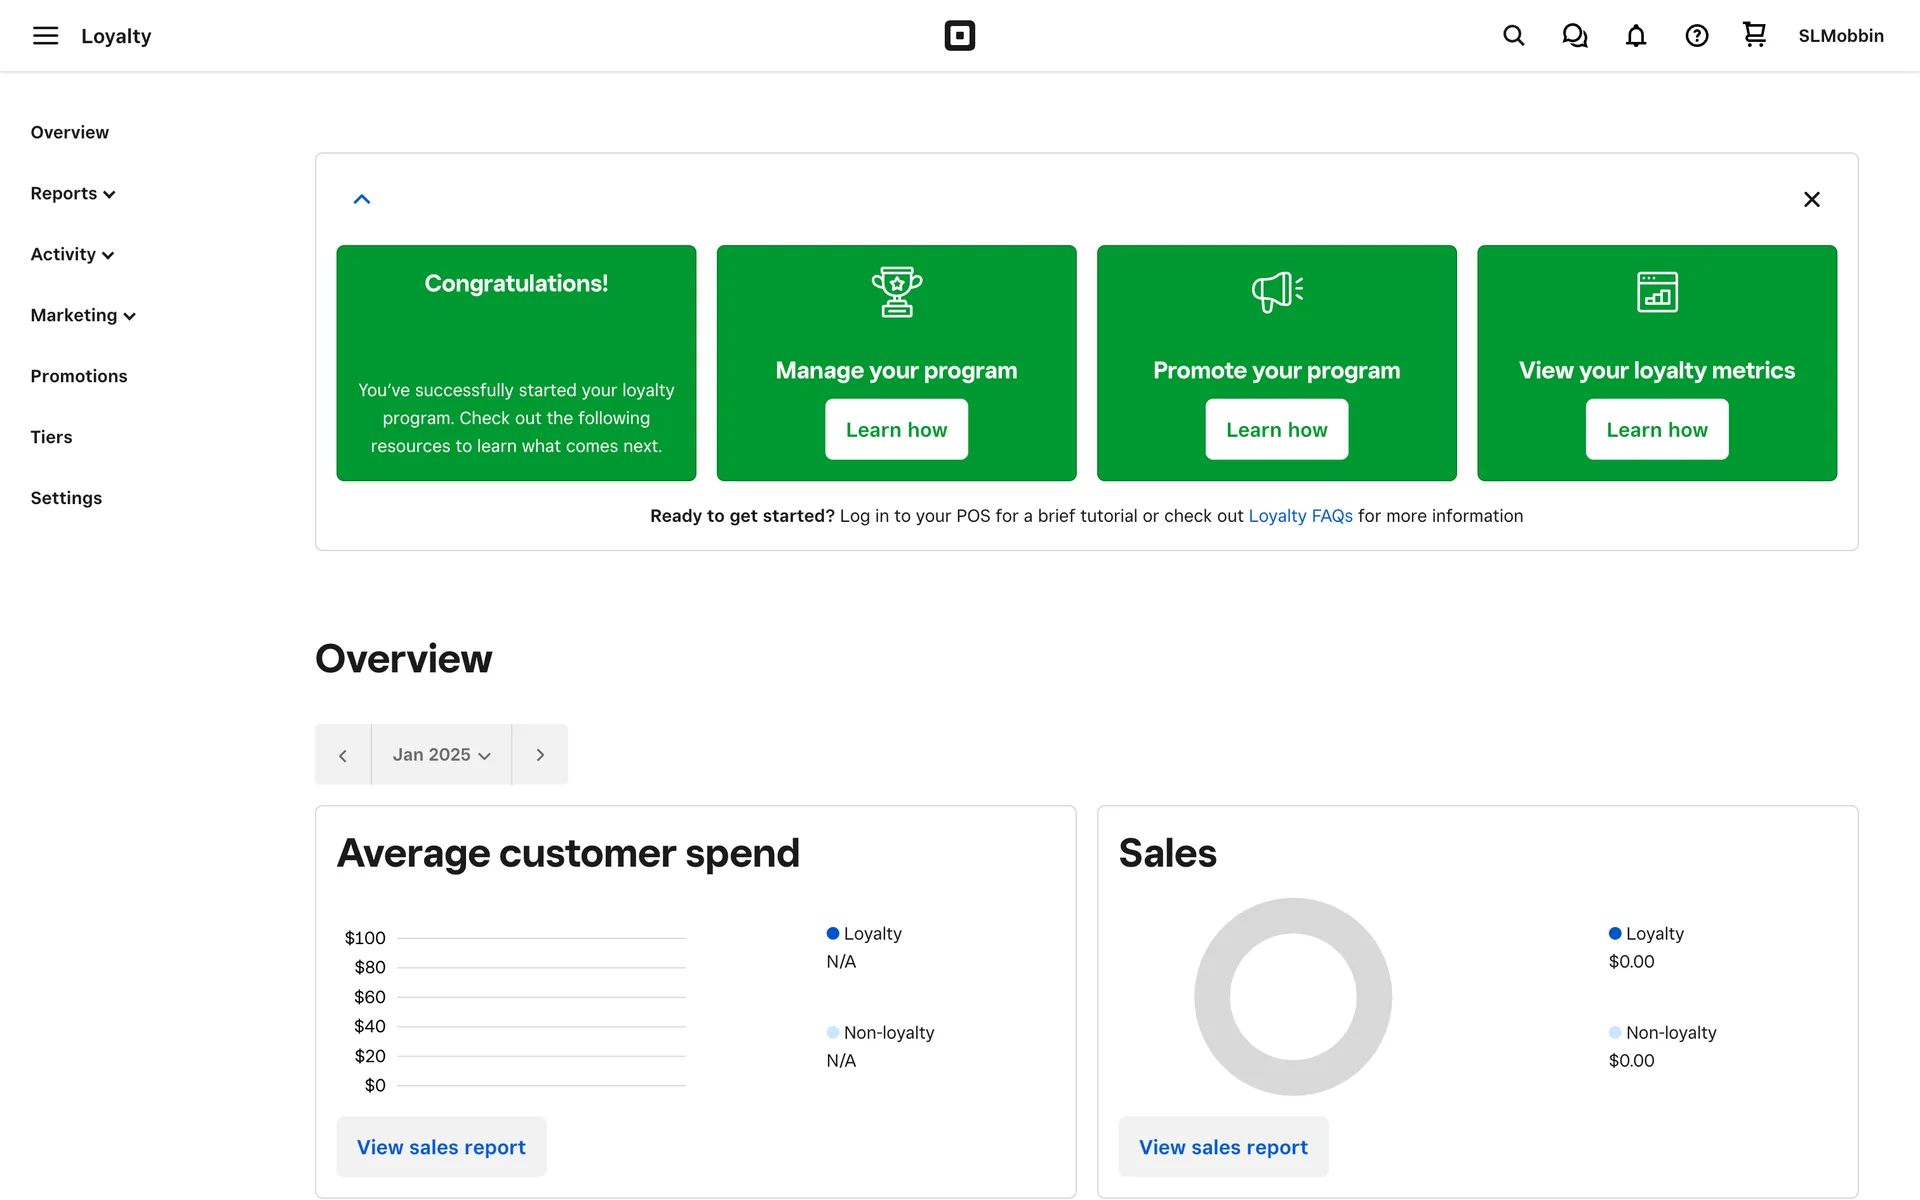This screenshot has height=1200, width=1920.
Task: Click View sales report under Sales chart
Action: [1223, 1147]
